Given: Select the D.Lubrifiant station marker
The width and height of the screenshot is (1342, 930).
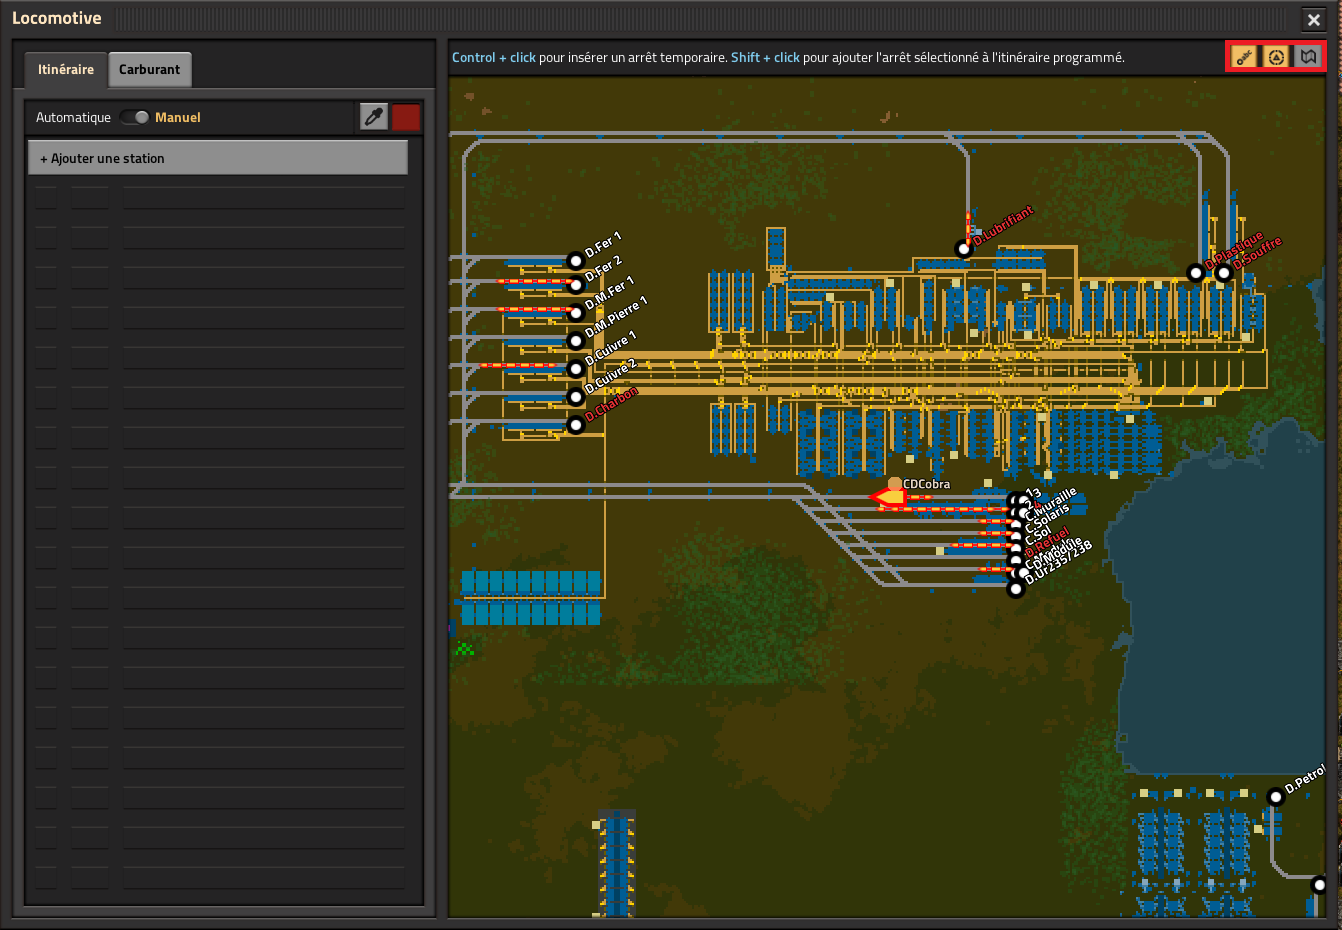Looking at the screenshot, I should (963, 248).
